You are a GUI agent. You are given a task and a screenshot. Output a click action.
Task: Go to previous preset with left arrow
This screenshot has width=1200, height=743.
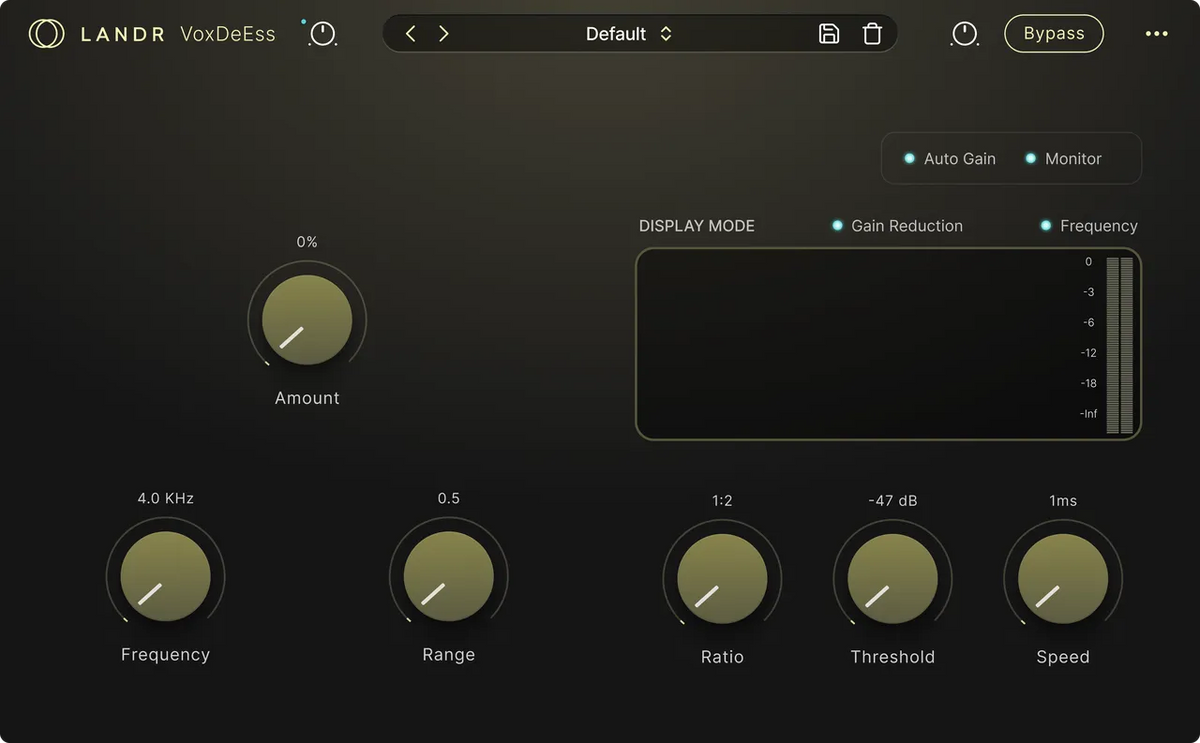(410, 34)
